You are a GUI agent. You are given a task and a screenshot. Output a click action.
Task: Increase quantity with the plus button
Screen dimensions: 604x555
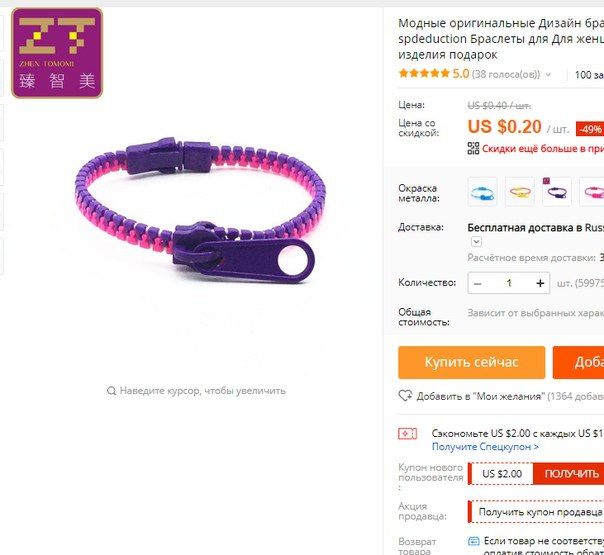click(x=540, y=283)
